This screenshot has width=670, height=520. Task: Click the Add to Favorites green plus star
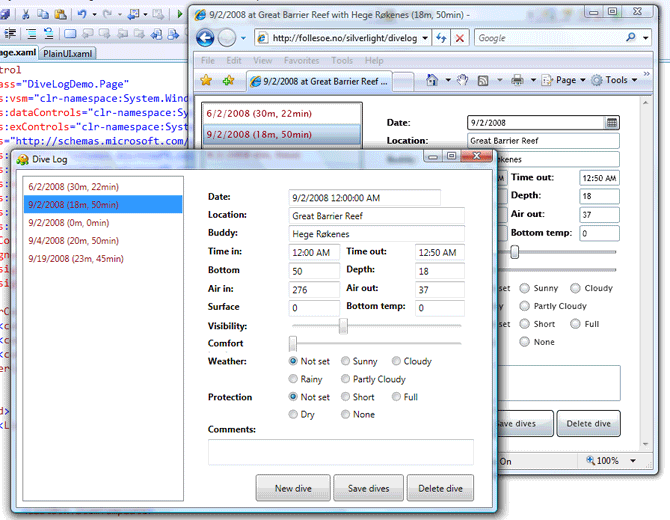point(228,80)
